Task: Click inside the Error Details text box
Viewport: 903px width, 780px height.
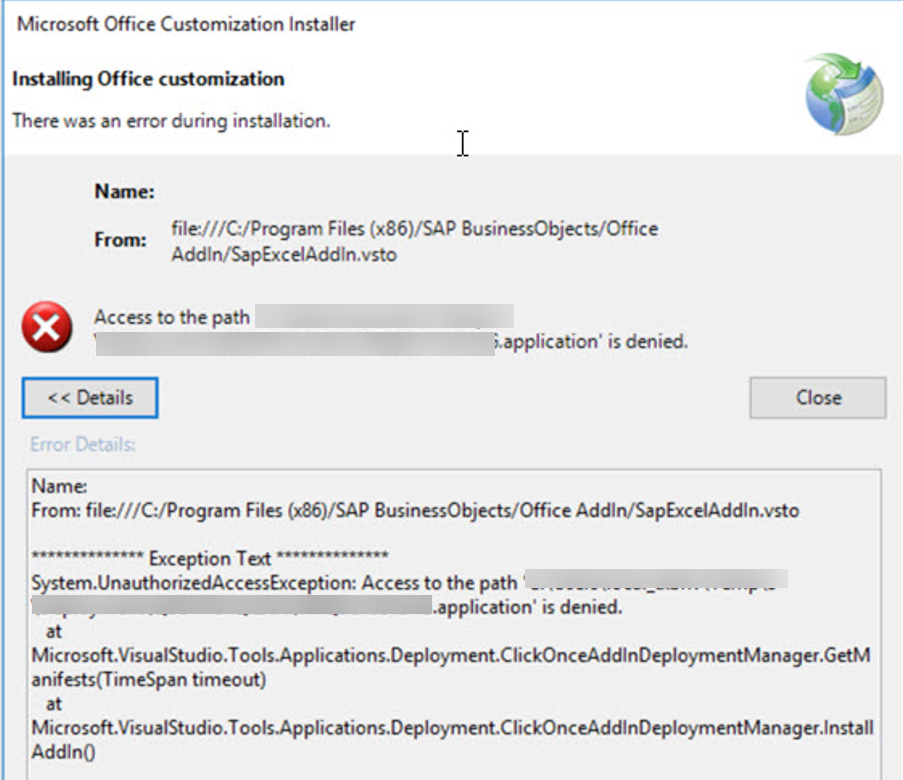Action: tap(454, 624)
